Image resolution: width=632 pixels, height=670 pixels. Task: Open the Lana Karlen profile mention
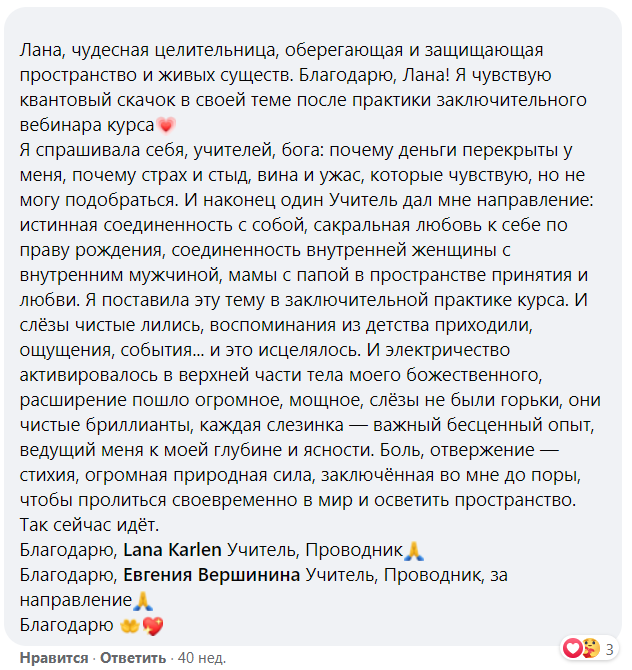[x=172, y=550]
